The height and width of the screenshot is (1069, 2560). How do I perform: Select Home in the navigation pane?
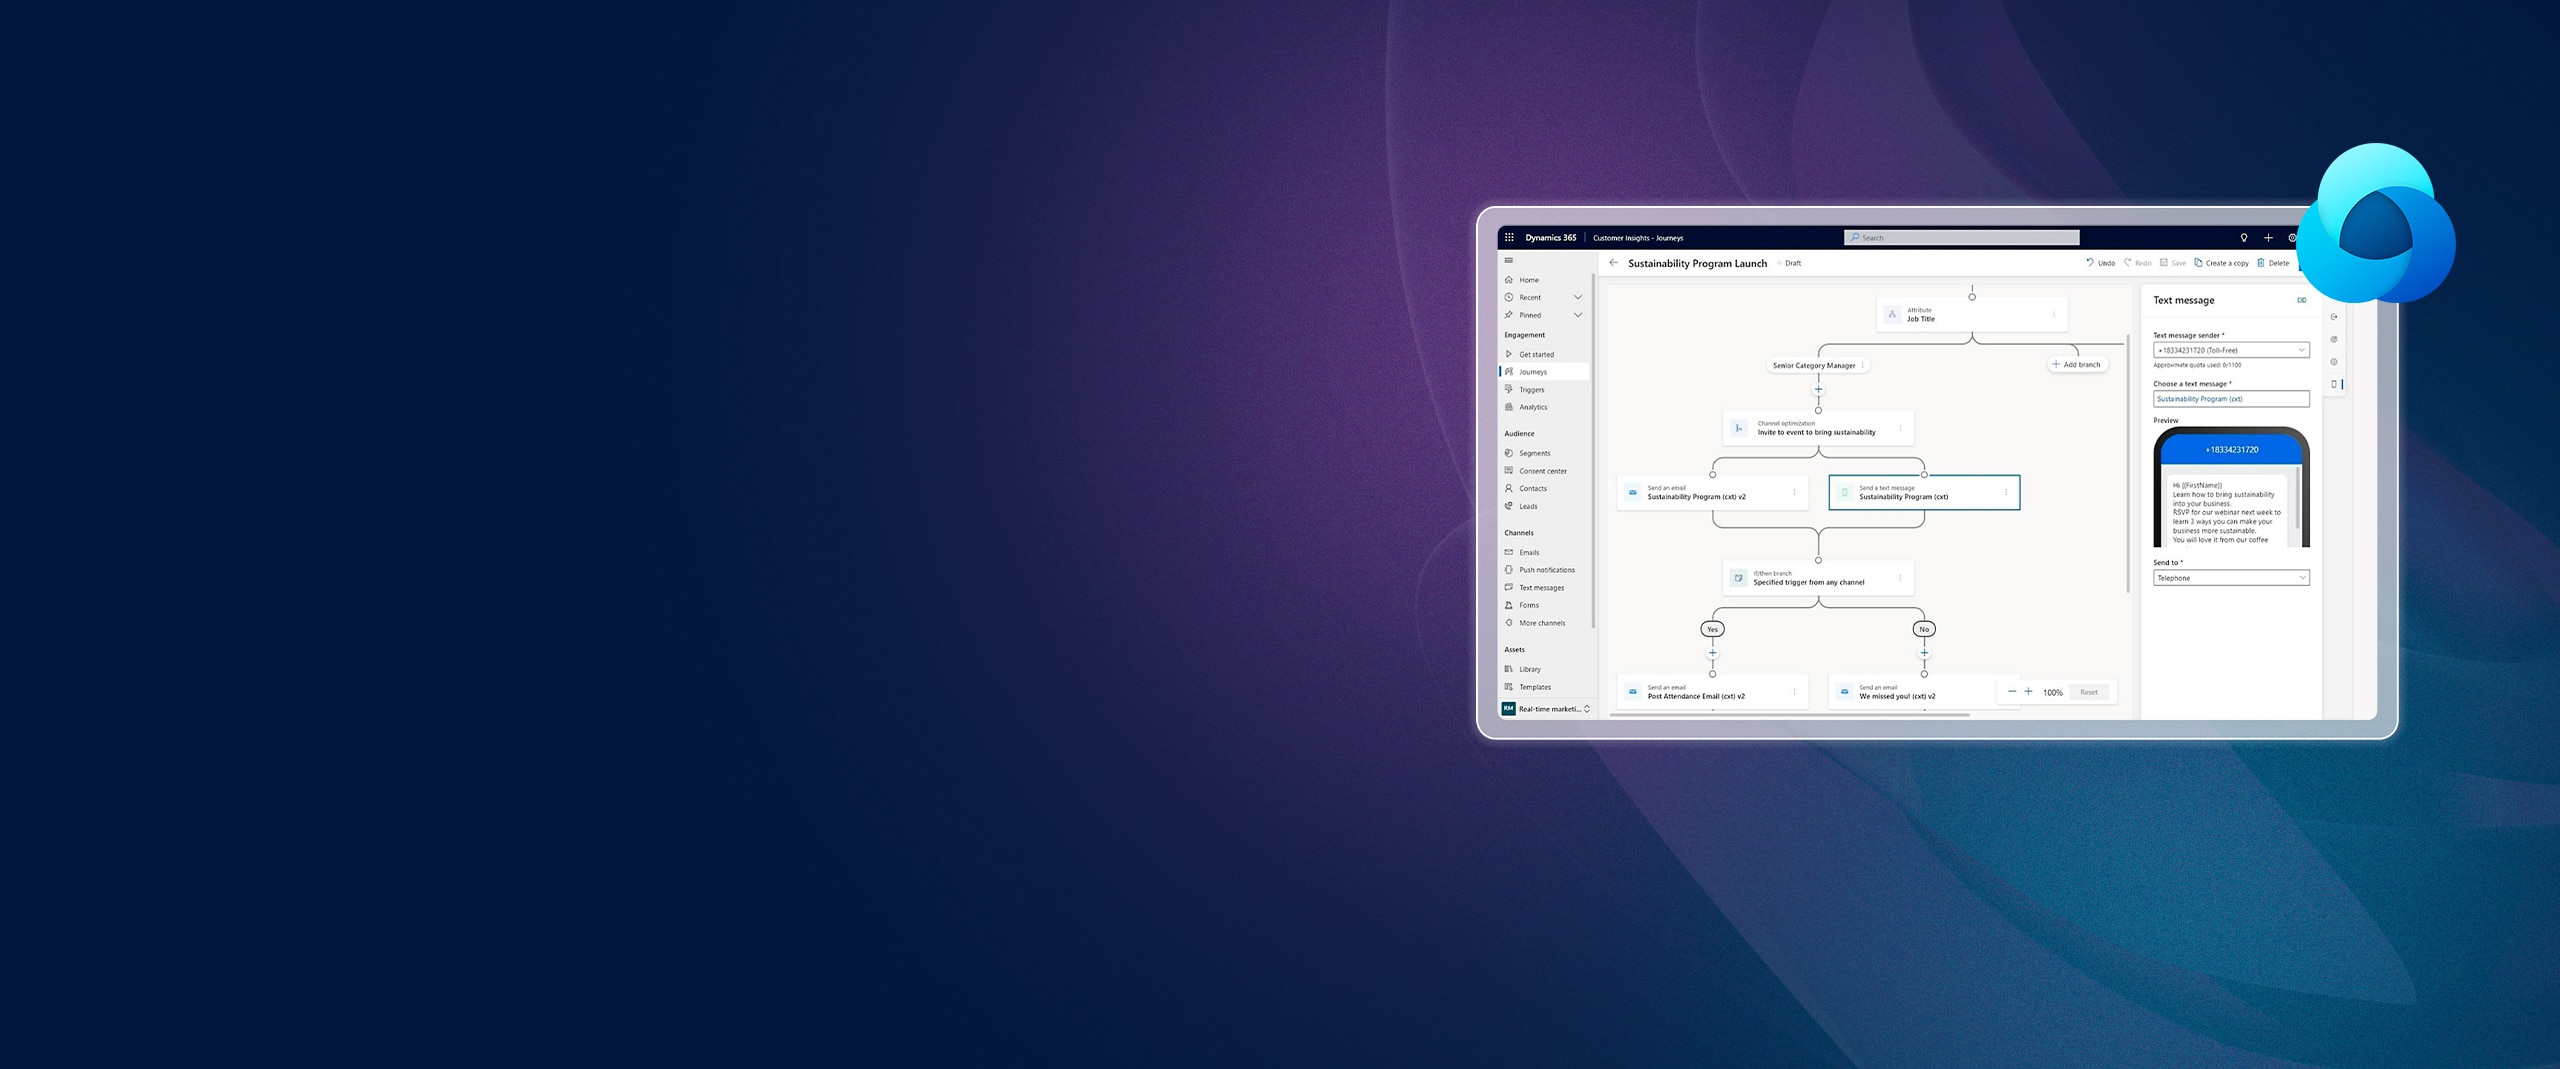pos(1527,279)
